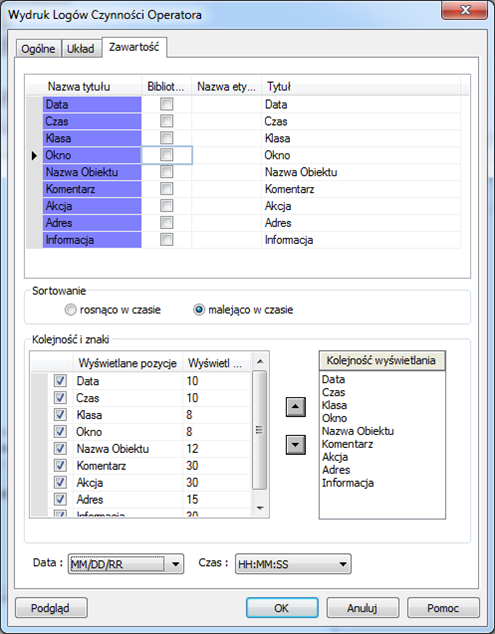495x634 pixels.
Task: Click the Anuluj button
Action: click(x=363, y=608)
